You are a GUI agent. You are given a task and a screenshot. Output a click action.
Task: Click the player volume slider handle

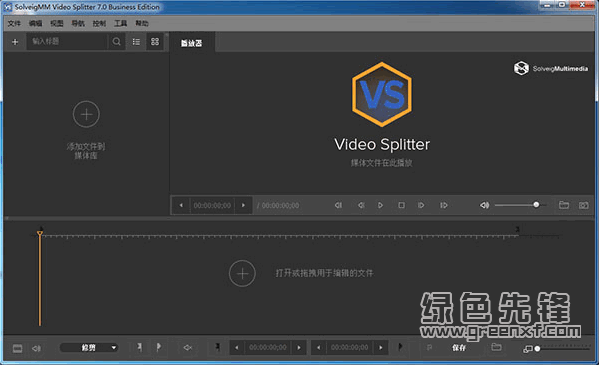(x=536, y=205)
